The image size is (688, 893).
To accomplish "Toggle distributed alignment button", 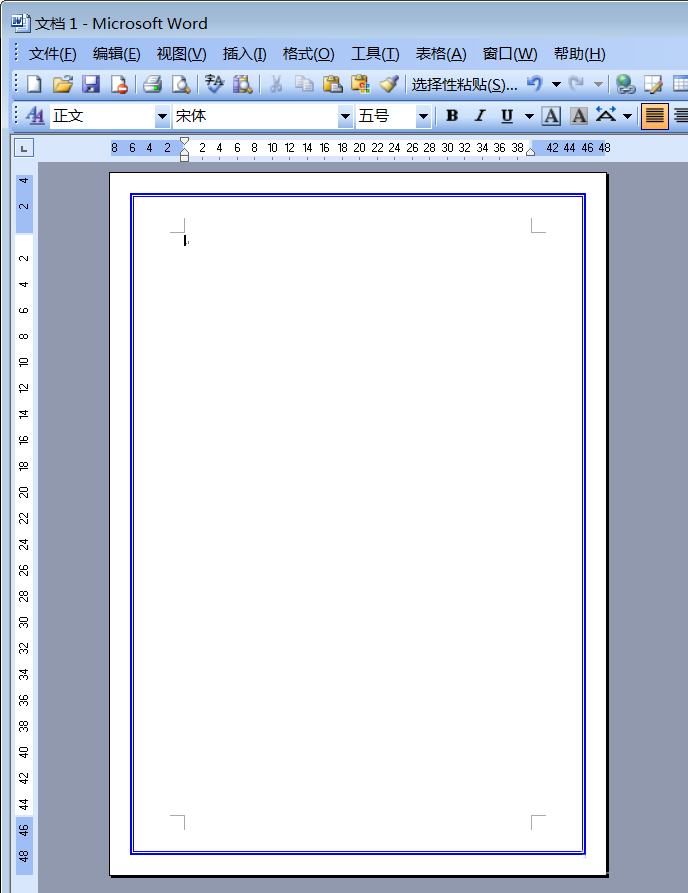I will pos(680,116).
